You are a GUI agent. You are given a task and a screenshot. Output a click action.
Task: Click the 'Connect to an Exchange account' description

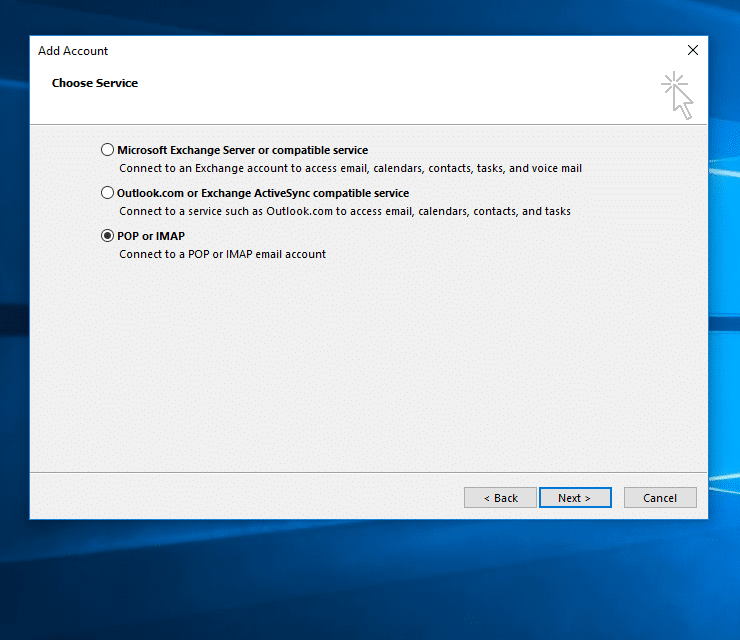(x=350, y=168)
